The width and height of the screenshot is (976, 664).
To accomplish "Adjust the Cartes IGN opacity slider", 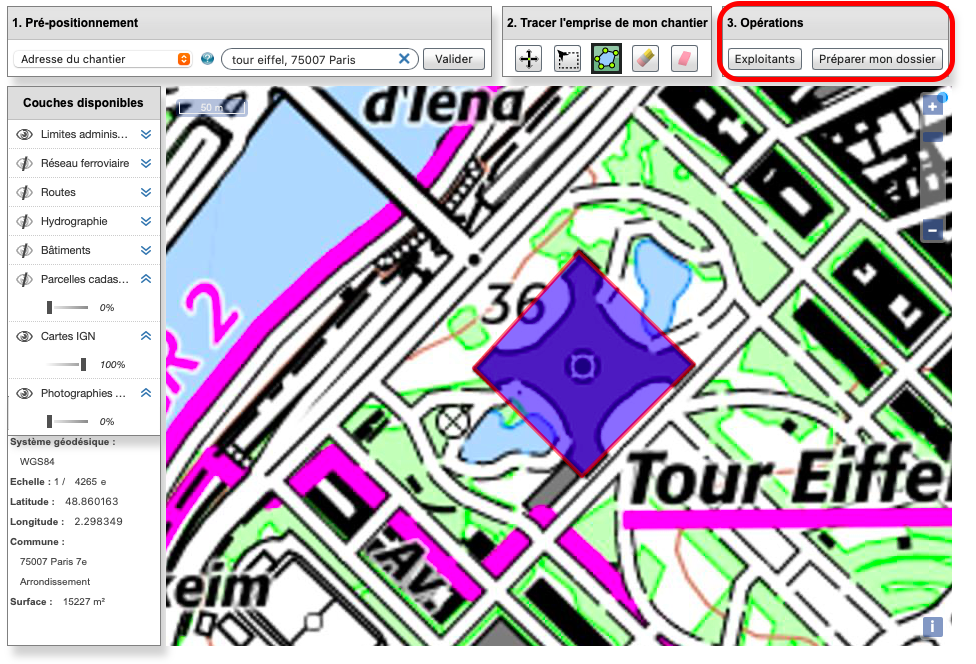I will tap(67, 365).
